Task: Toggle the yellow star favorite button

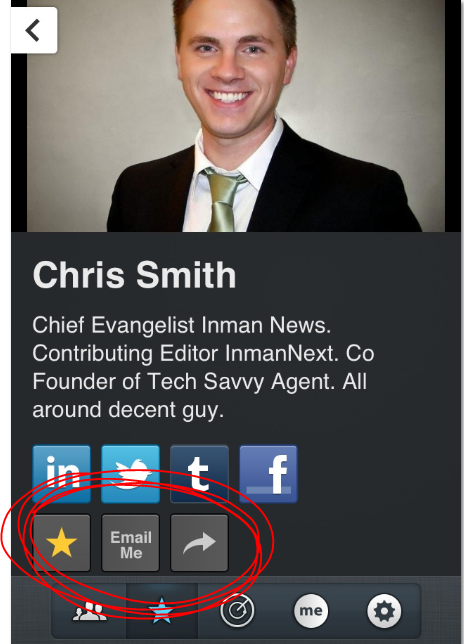Action: [x=62, y=543]
